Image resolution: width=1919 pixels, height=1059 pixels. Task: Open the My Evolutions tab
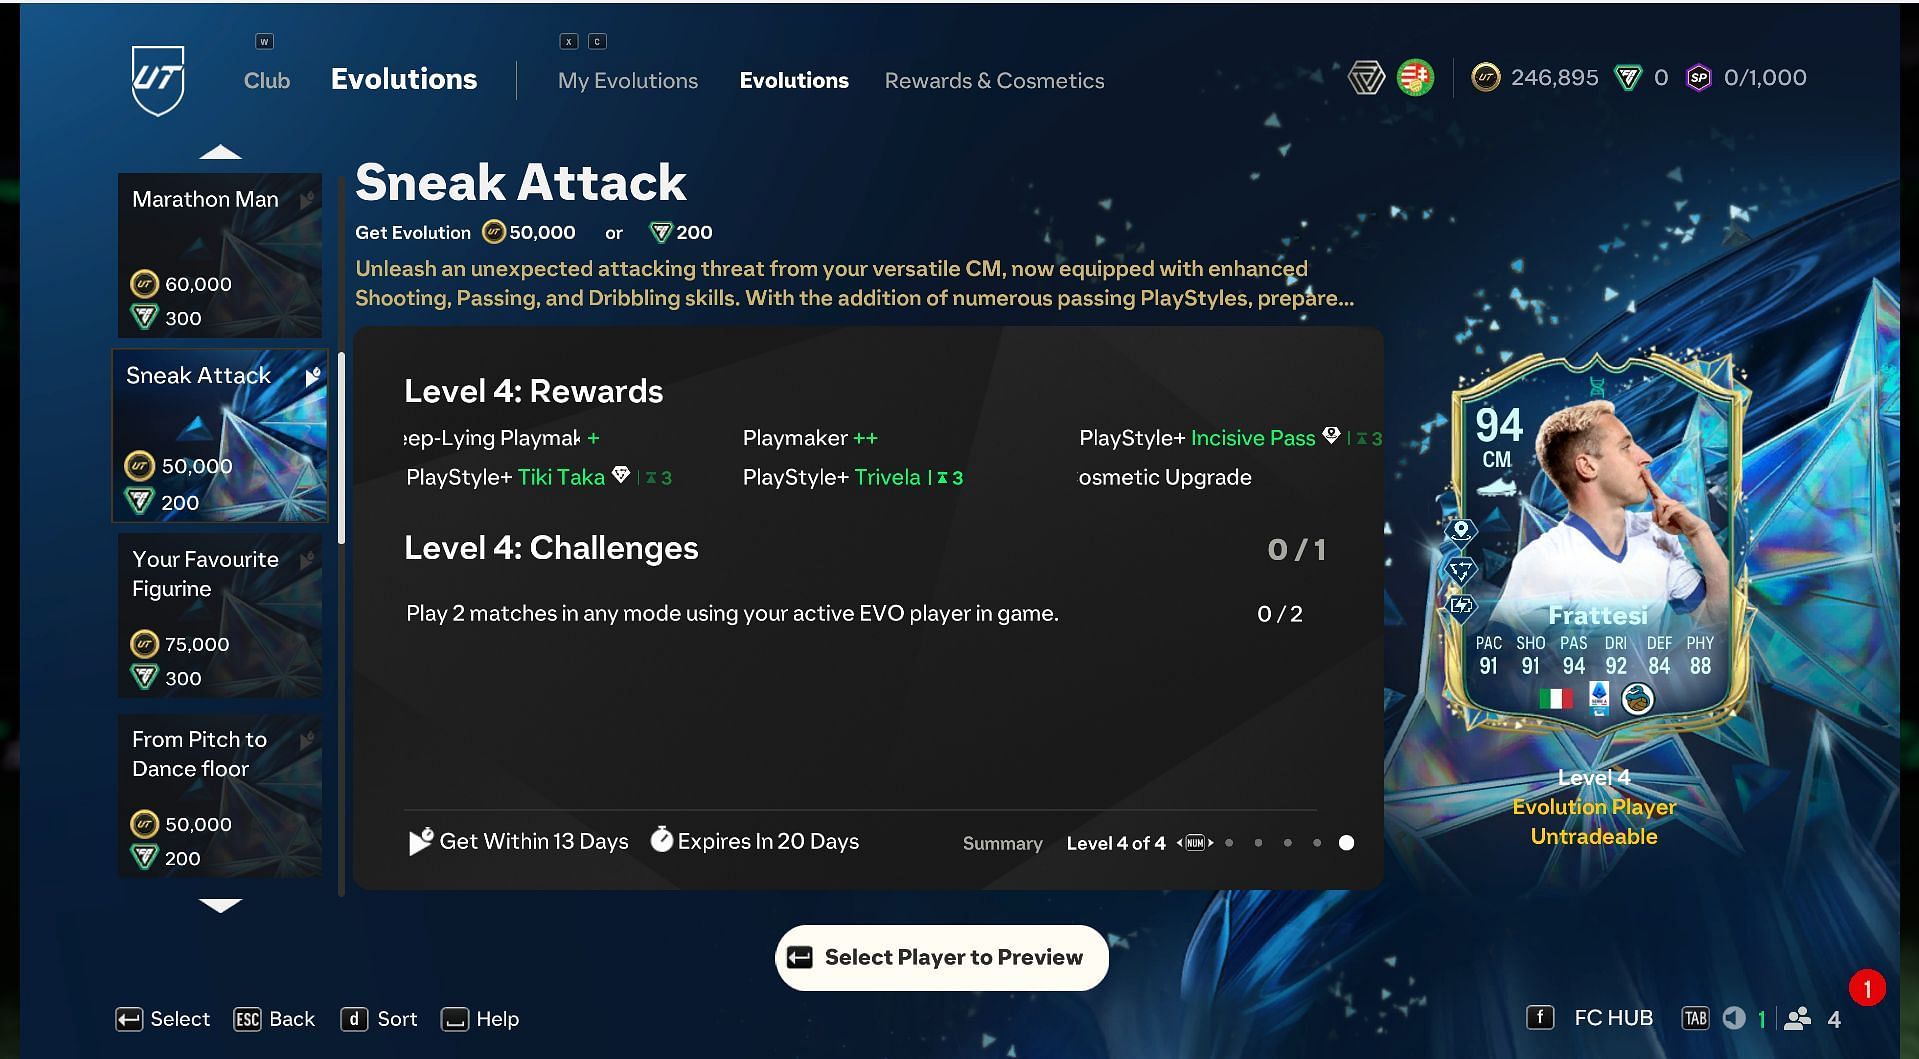(628, 81)
